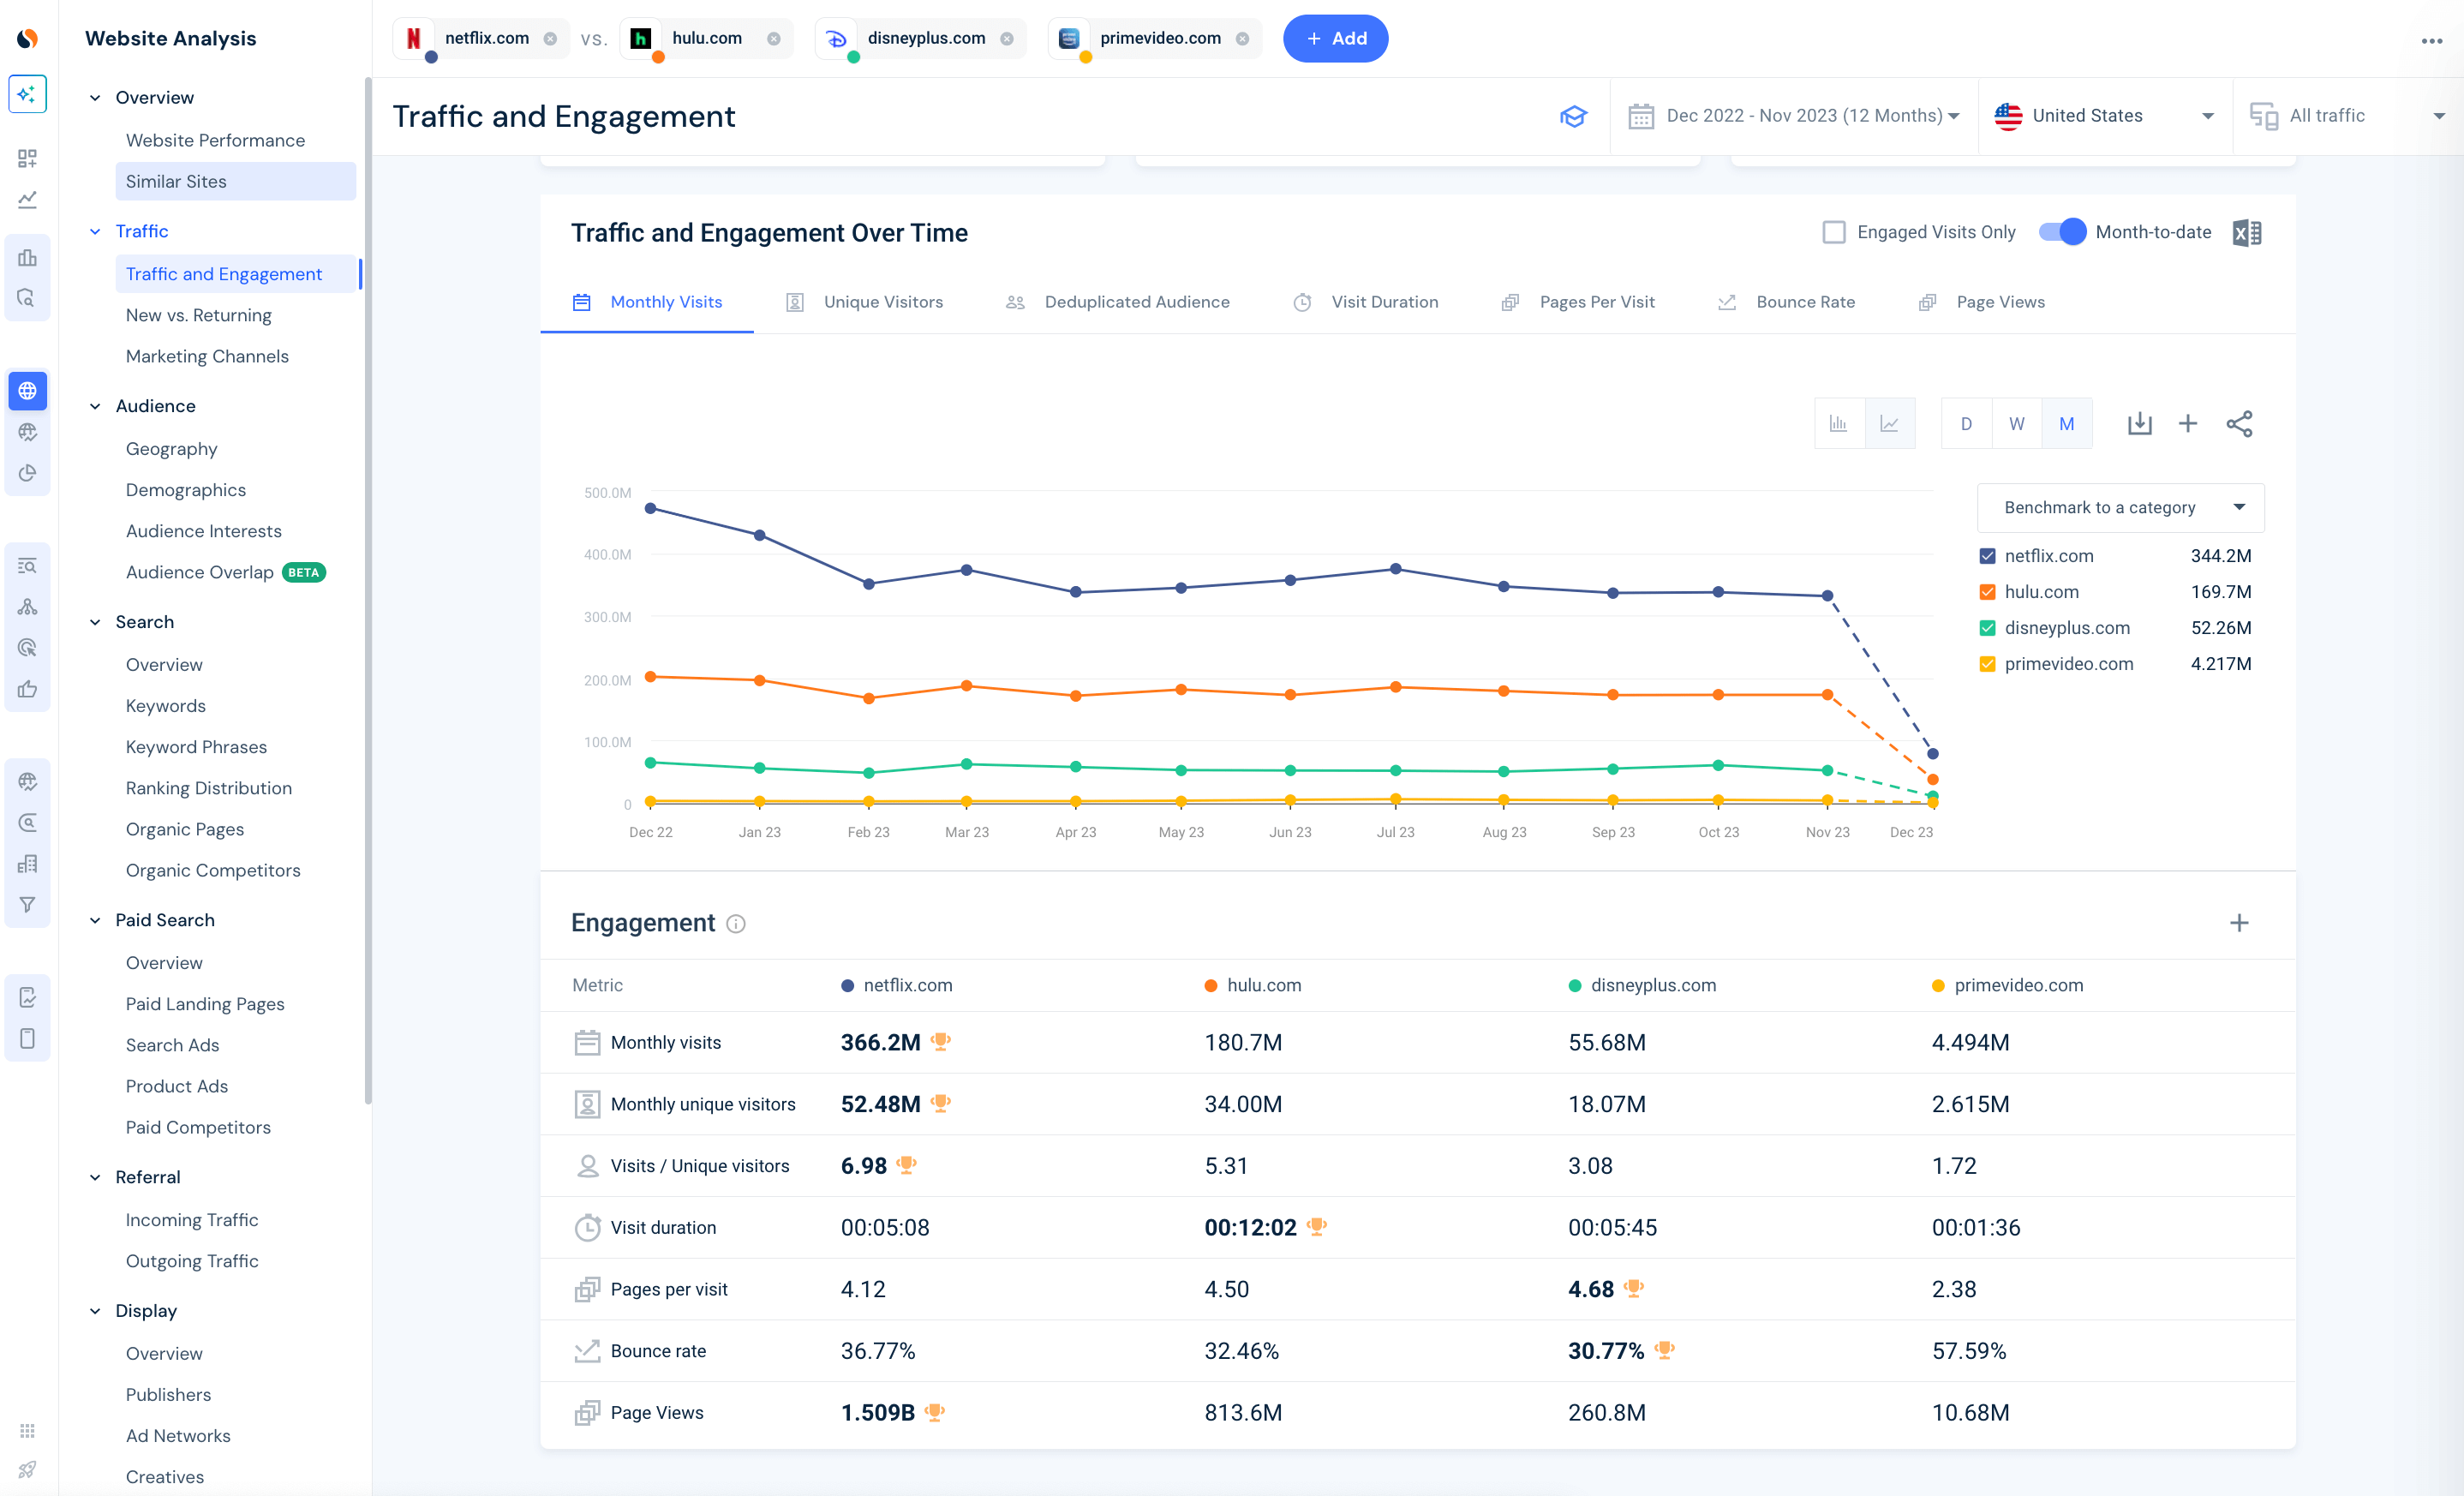The width and height of the screenshot is (2464, 1496).
Task: Open the funnel sidebar icon
Action: point(27,905)
